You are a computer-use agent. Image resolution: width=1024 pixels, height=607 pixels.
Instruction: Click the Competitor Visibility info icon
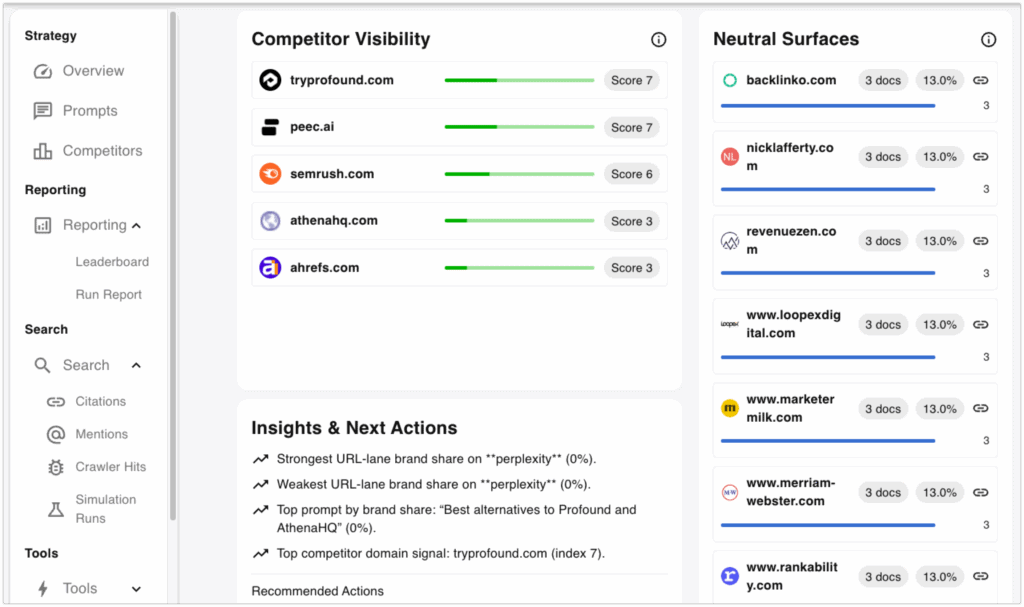point(658,40)
